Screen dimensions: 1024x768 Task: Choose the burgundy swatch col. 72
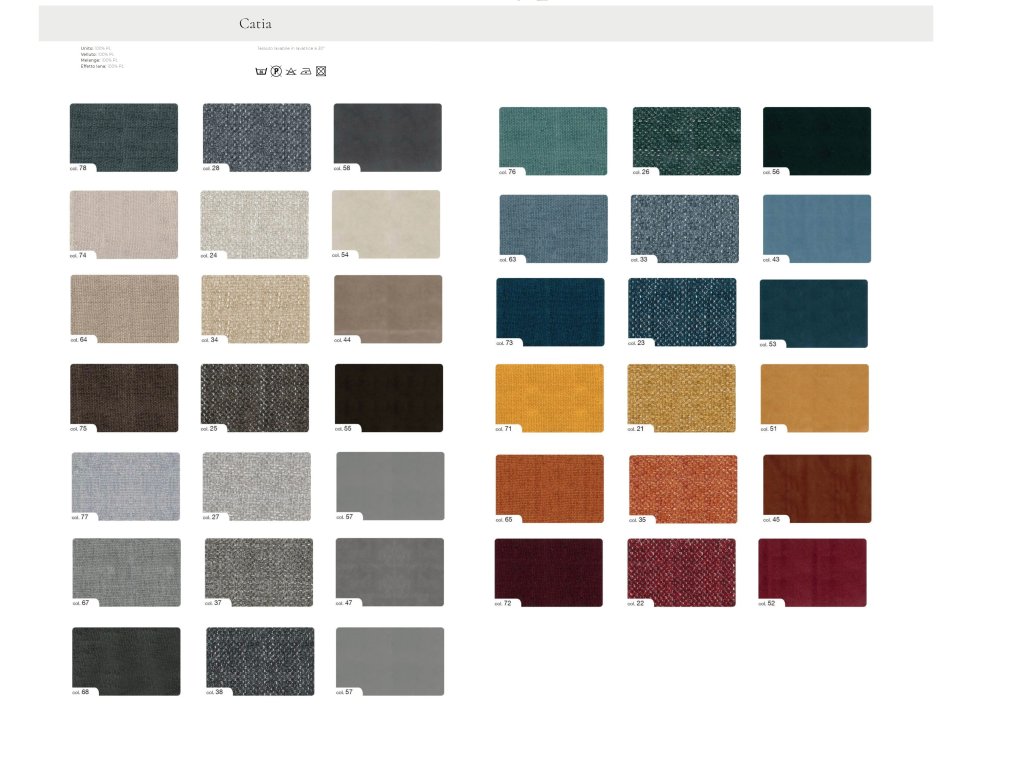(548, 572)
